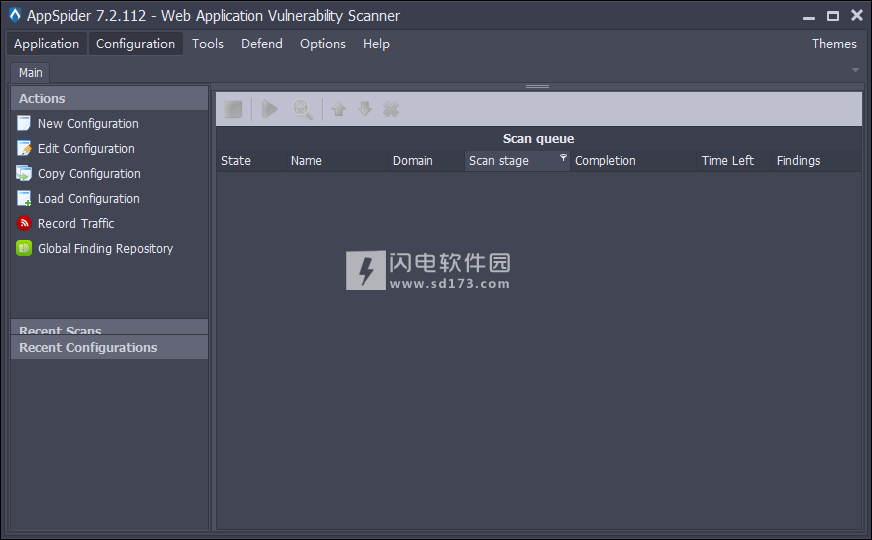Click the Completion column header
The image size is (872, 540).
(633, 161)
